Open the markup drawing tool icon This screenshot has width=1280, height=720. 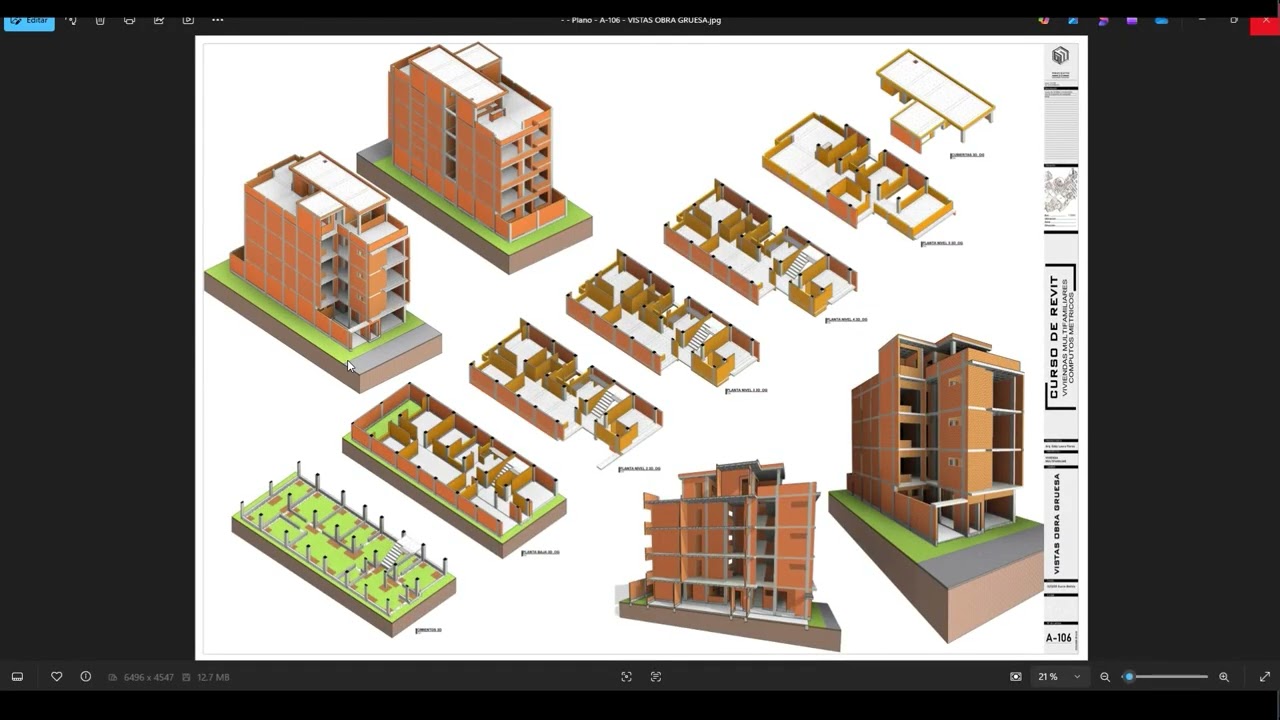tap(159, 20)
